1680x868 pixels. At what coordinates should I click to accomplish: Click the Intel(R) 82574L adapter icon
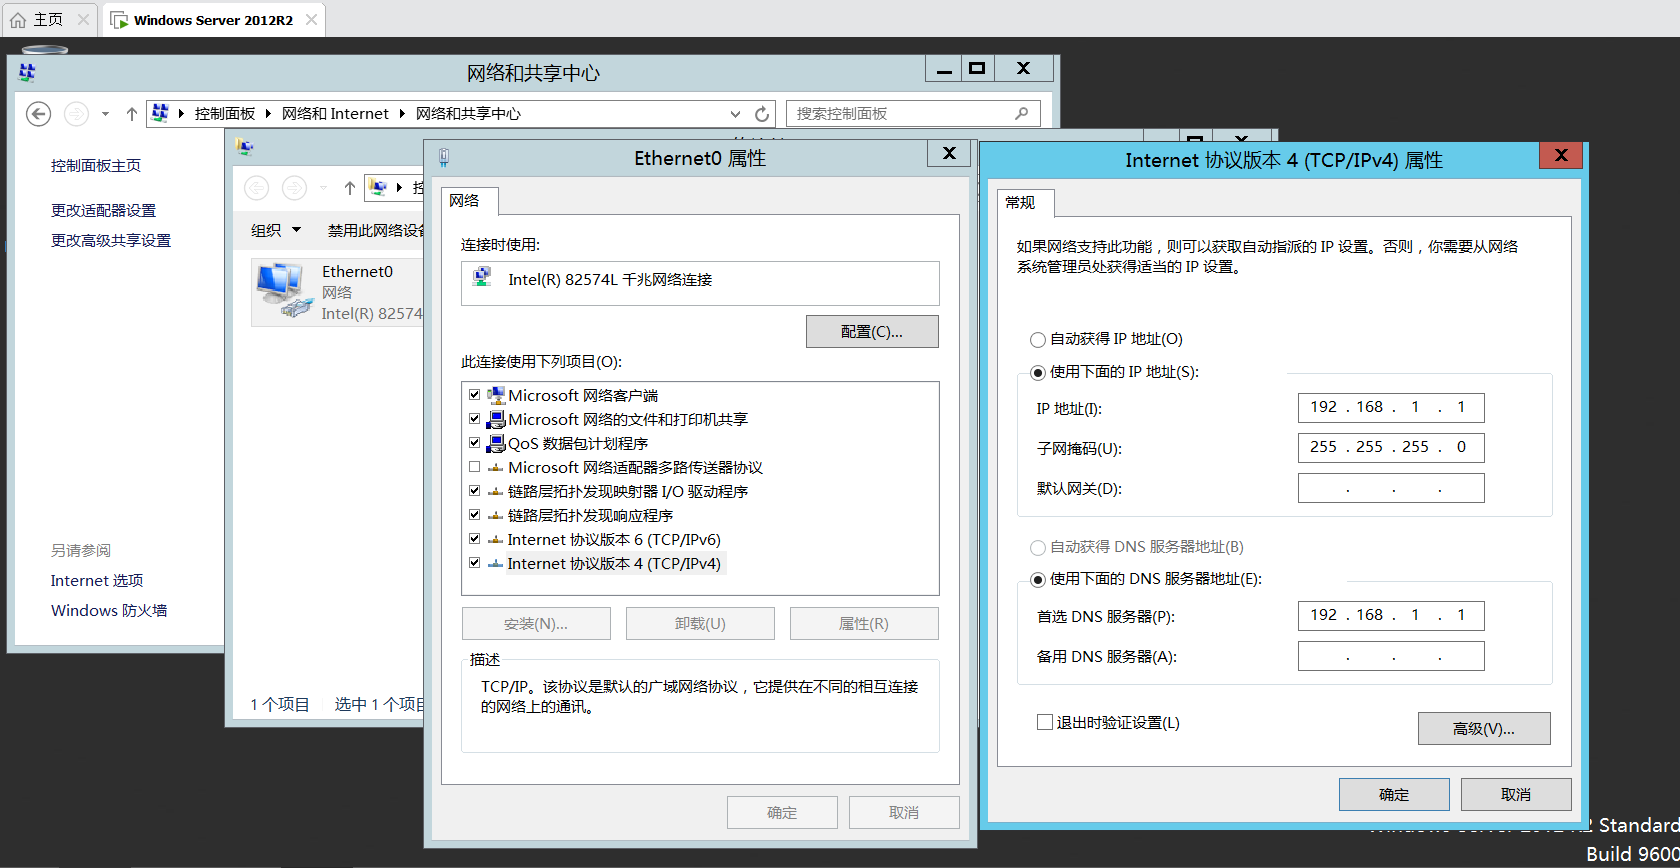click(483, 279)
